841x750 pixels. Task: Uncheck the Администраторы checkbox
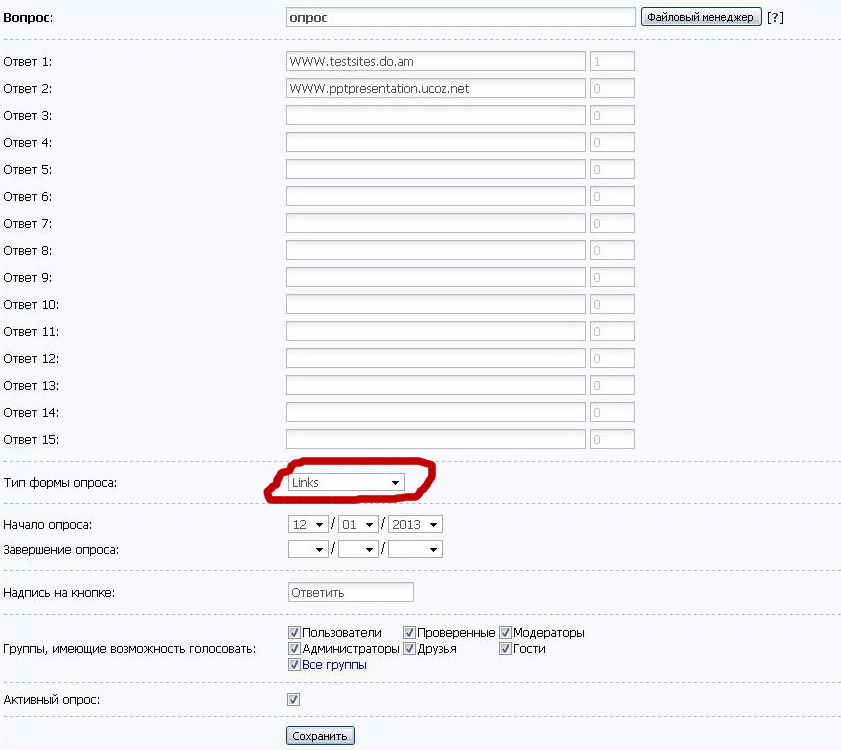[x=294, y=649]
